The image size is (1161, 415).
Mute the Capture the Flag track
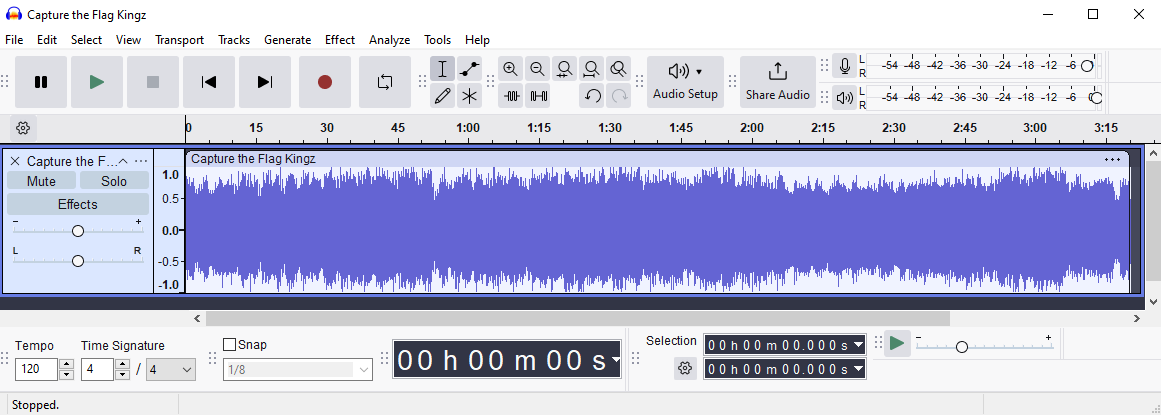click(41, 181)
